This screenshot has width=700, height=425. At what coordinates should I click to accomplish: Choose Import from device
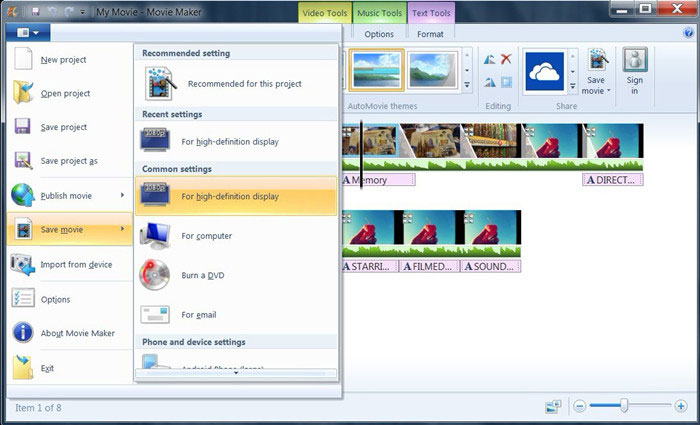70,264
